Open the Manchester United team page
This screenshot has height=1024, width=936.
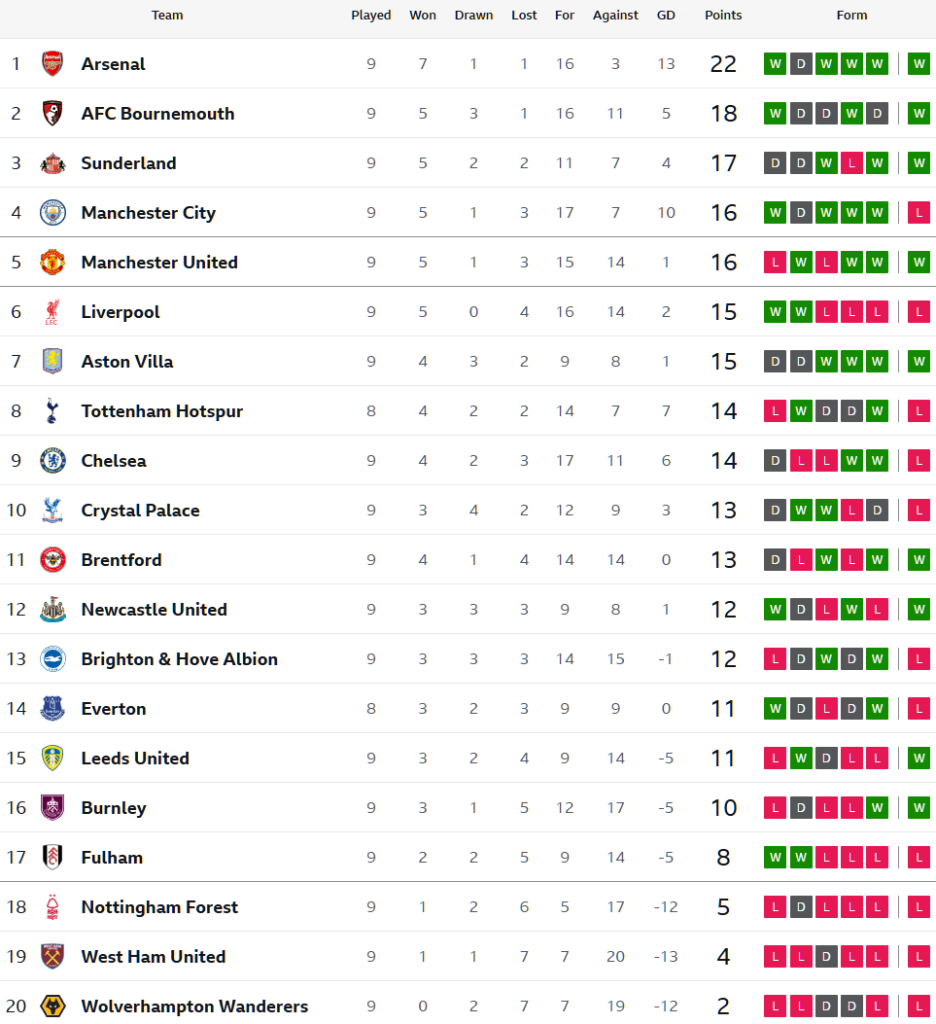(x=159, y=262)
